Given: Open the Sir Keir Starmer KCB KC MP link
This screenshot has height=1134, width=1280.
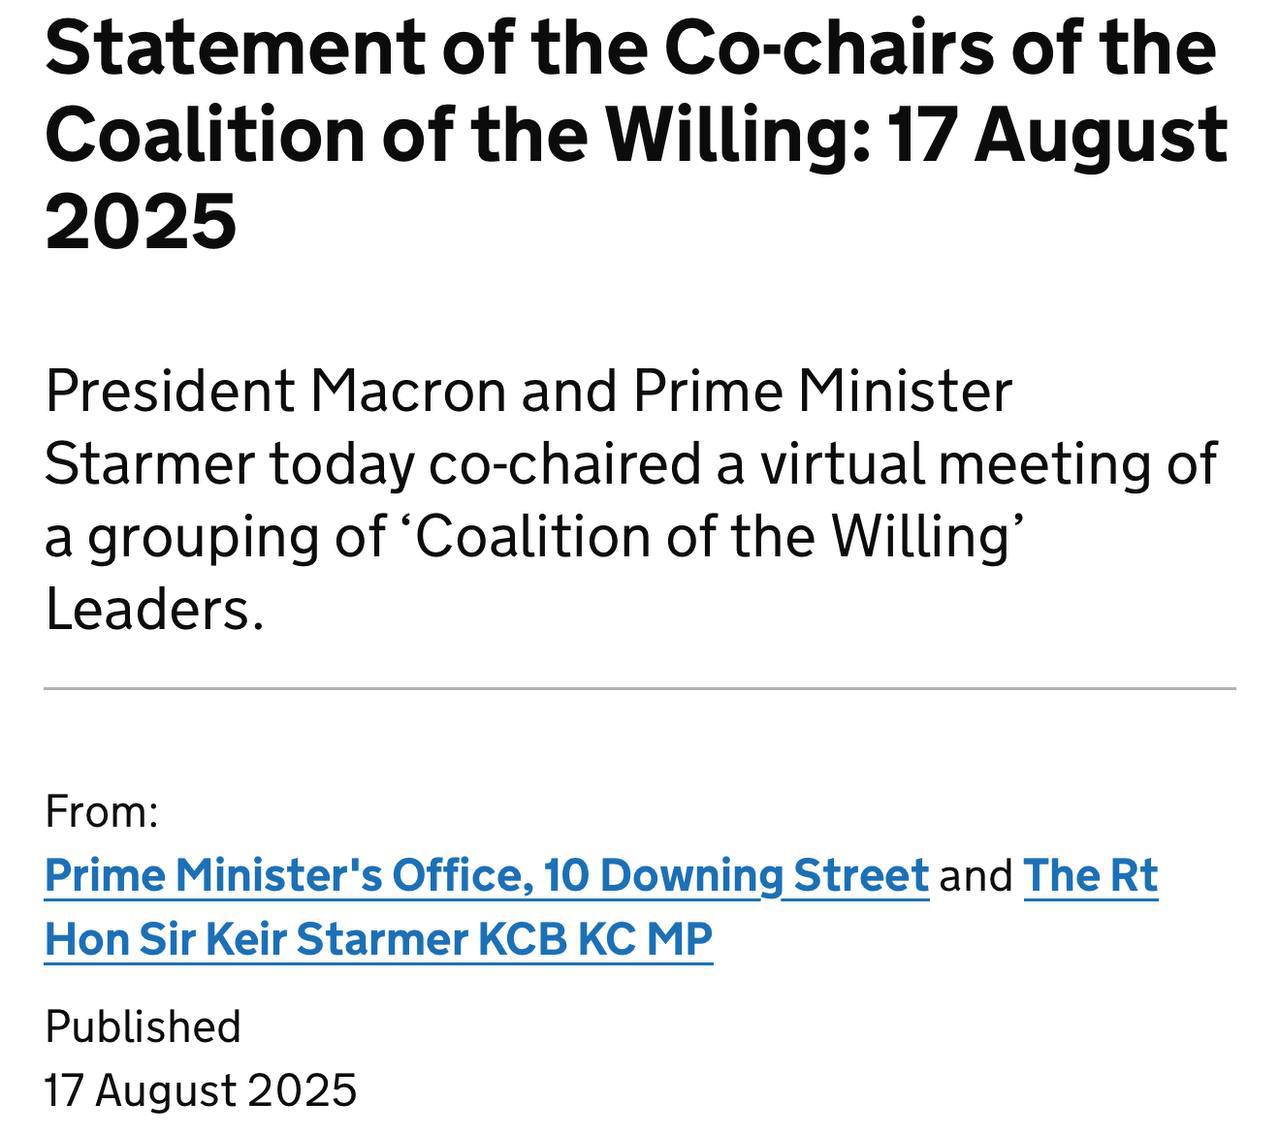Looking at the screenshot, I should click(378, 939).
